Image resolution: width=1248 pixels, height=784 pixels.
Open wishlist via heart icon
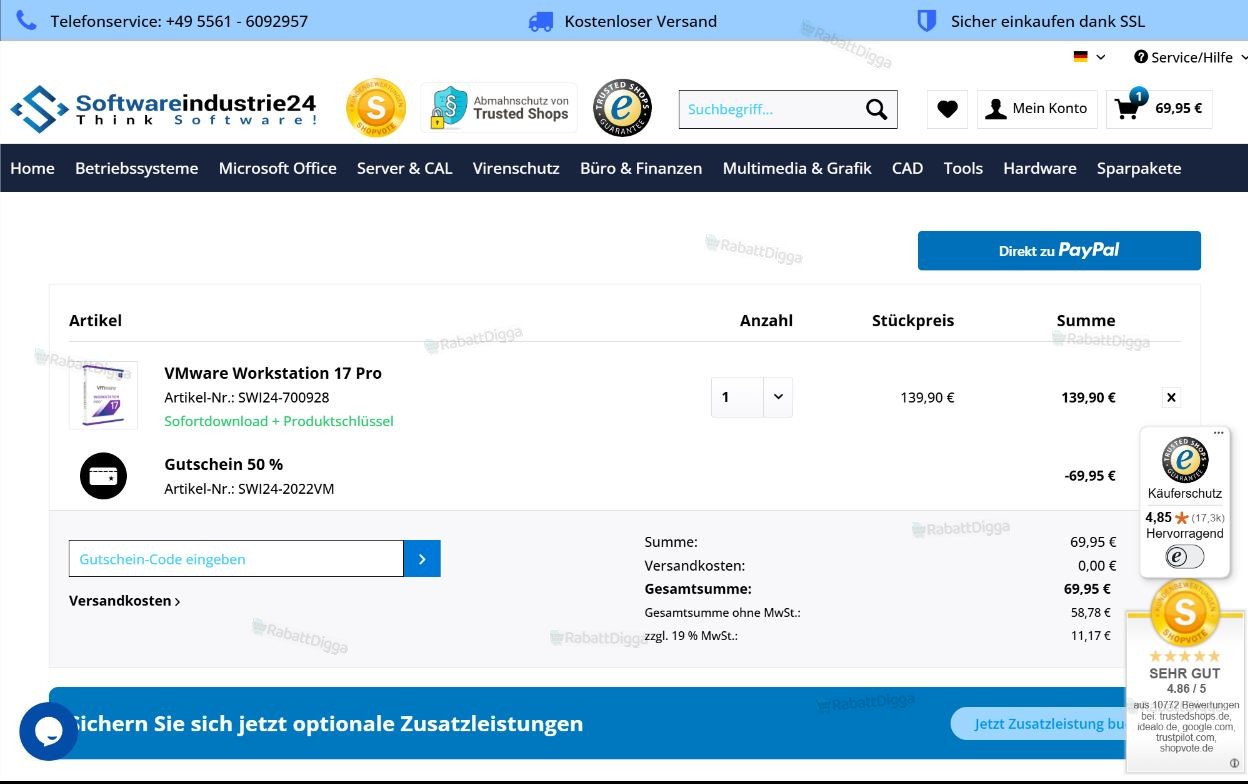coord(947,109)
